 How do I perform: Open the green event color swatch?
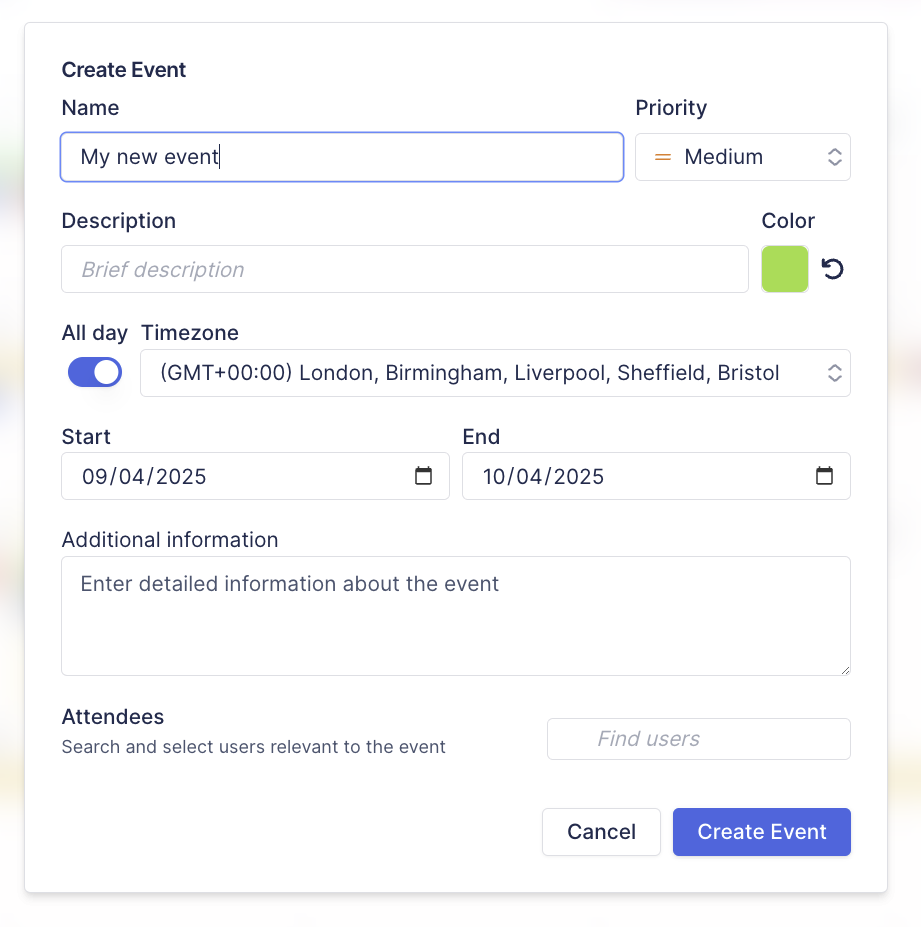pos(784,269)
